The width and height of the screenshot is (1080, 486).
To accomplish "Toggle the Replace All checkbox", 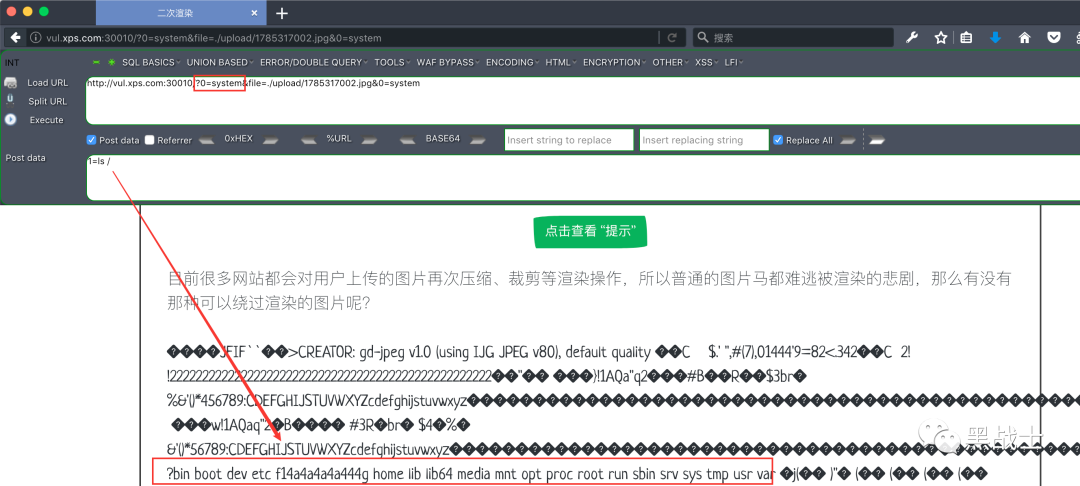I will [x=778, y=140].
